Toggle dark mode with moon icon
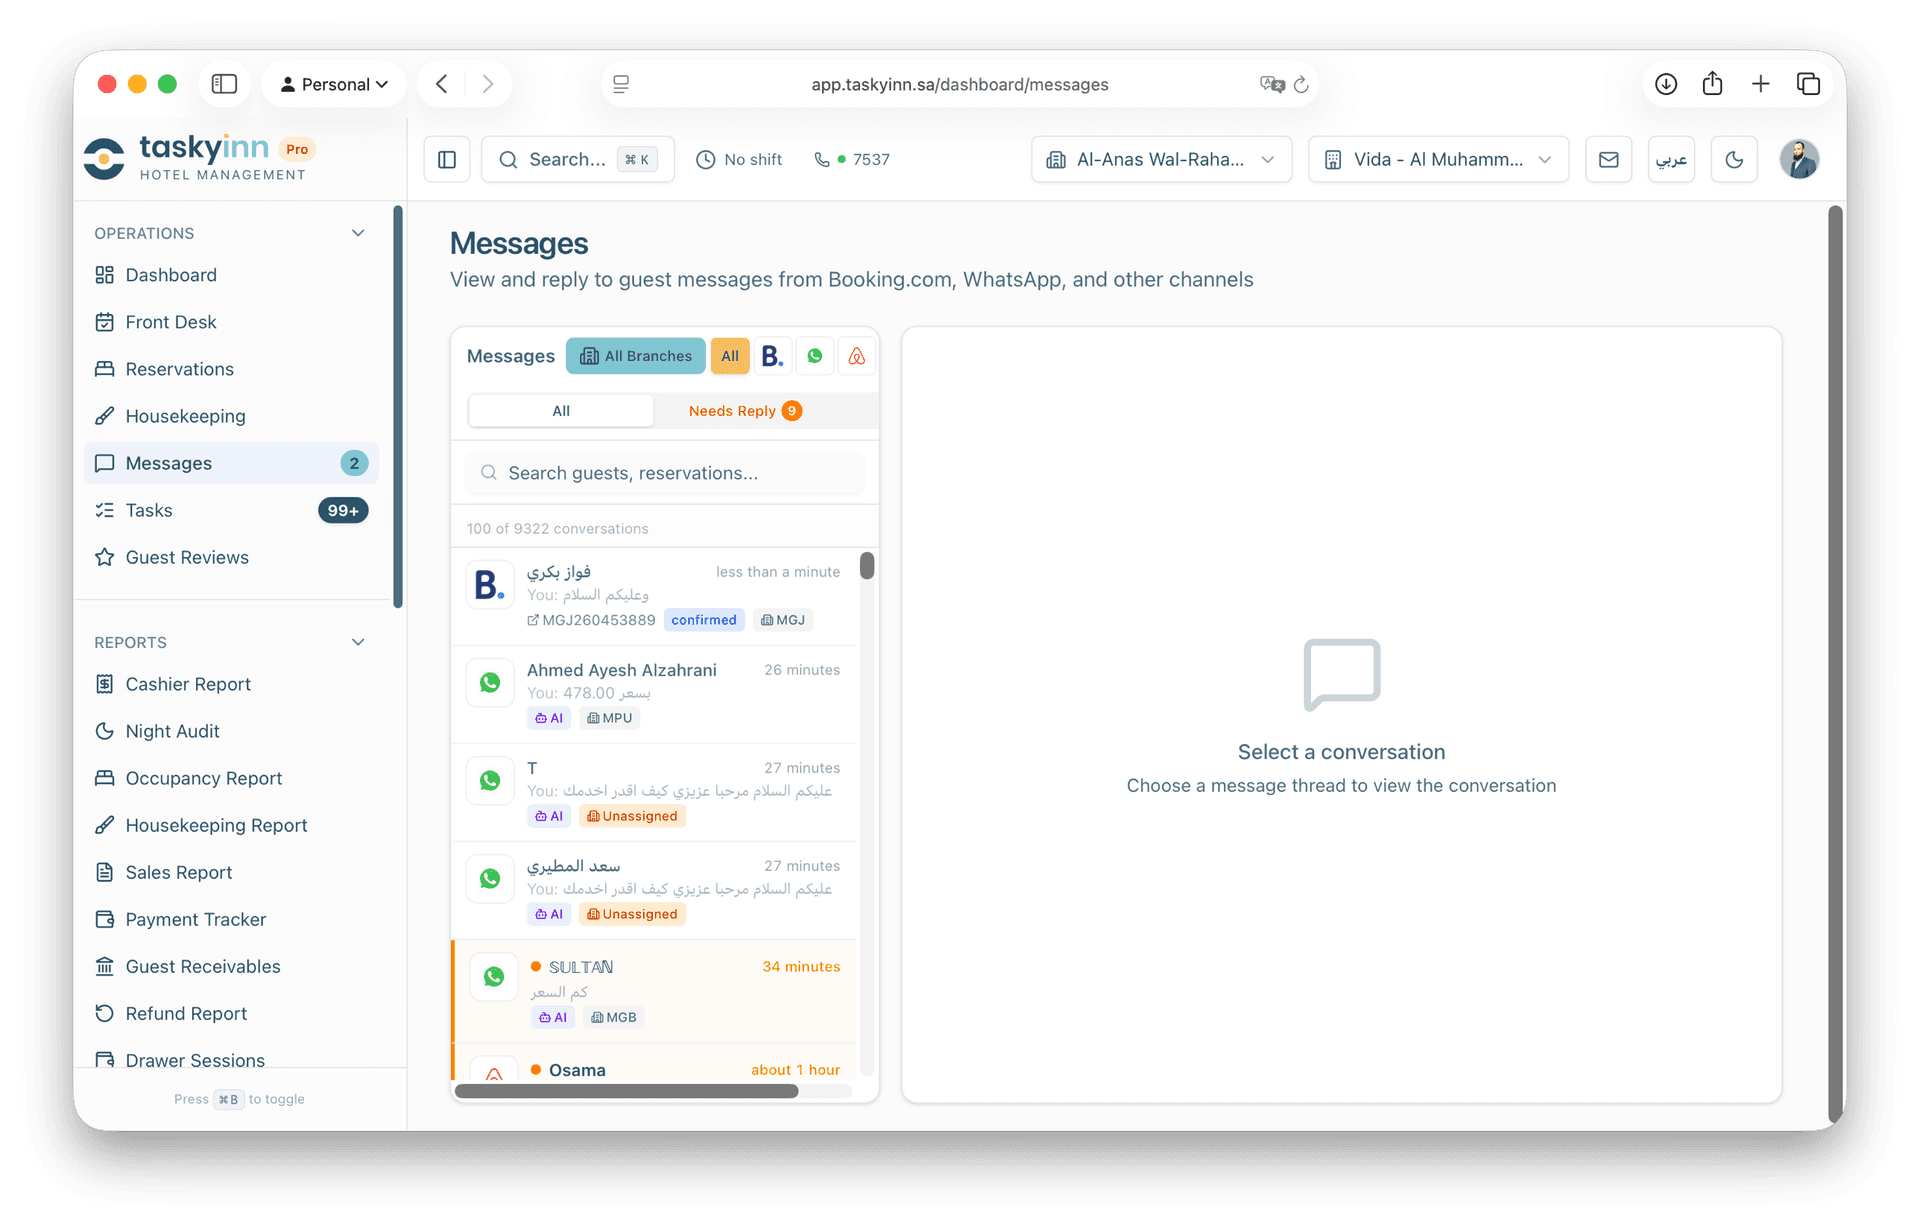 click(x=1734, y=160)
